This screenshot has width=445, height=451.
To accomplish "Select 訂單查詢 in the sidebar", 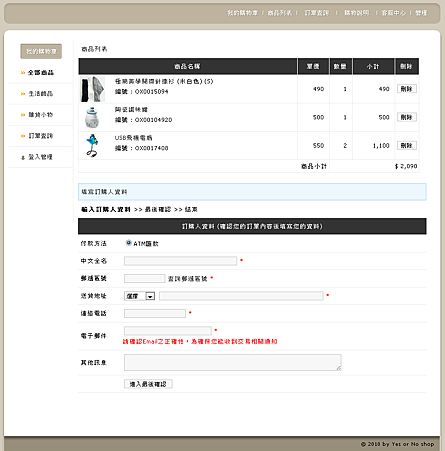I will tap(41, 136).
